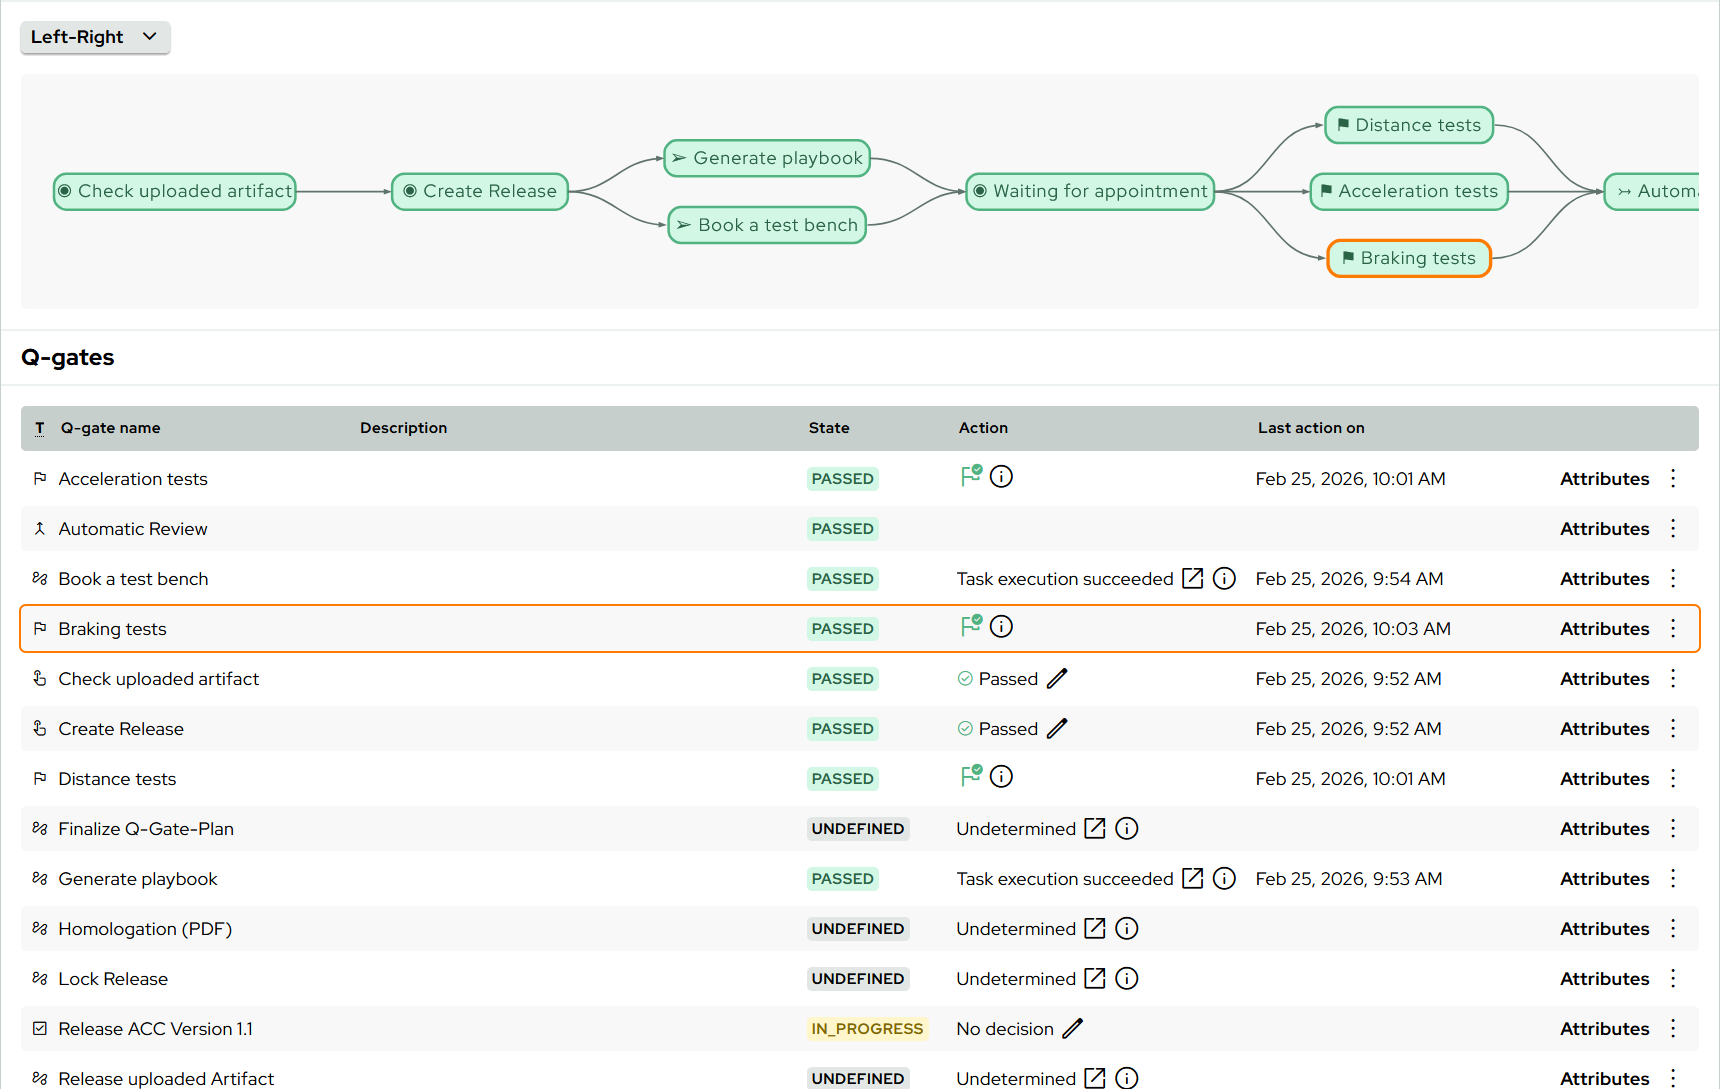Viewport: 1720px width, 1089px height.
Task: Click pencil icon next to No decision
Action: tap(1072, 1029)
